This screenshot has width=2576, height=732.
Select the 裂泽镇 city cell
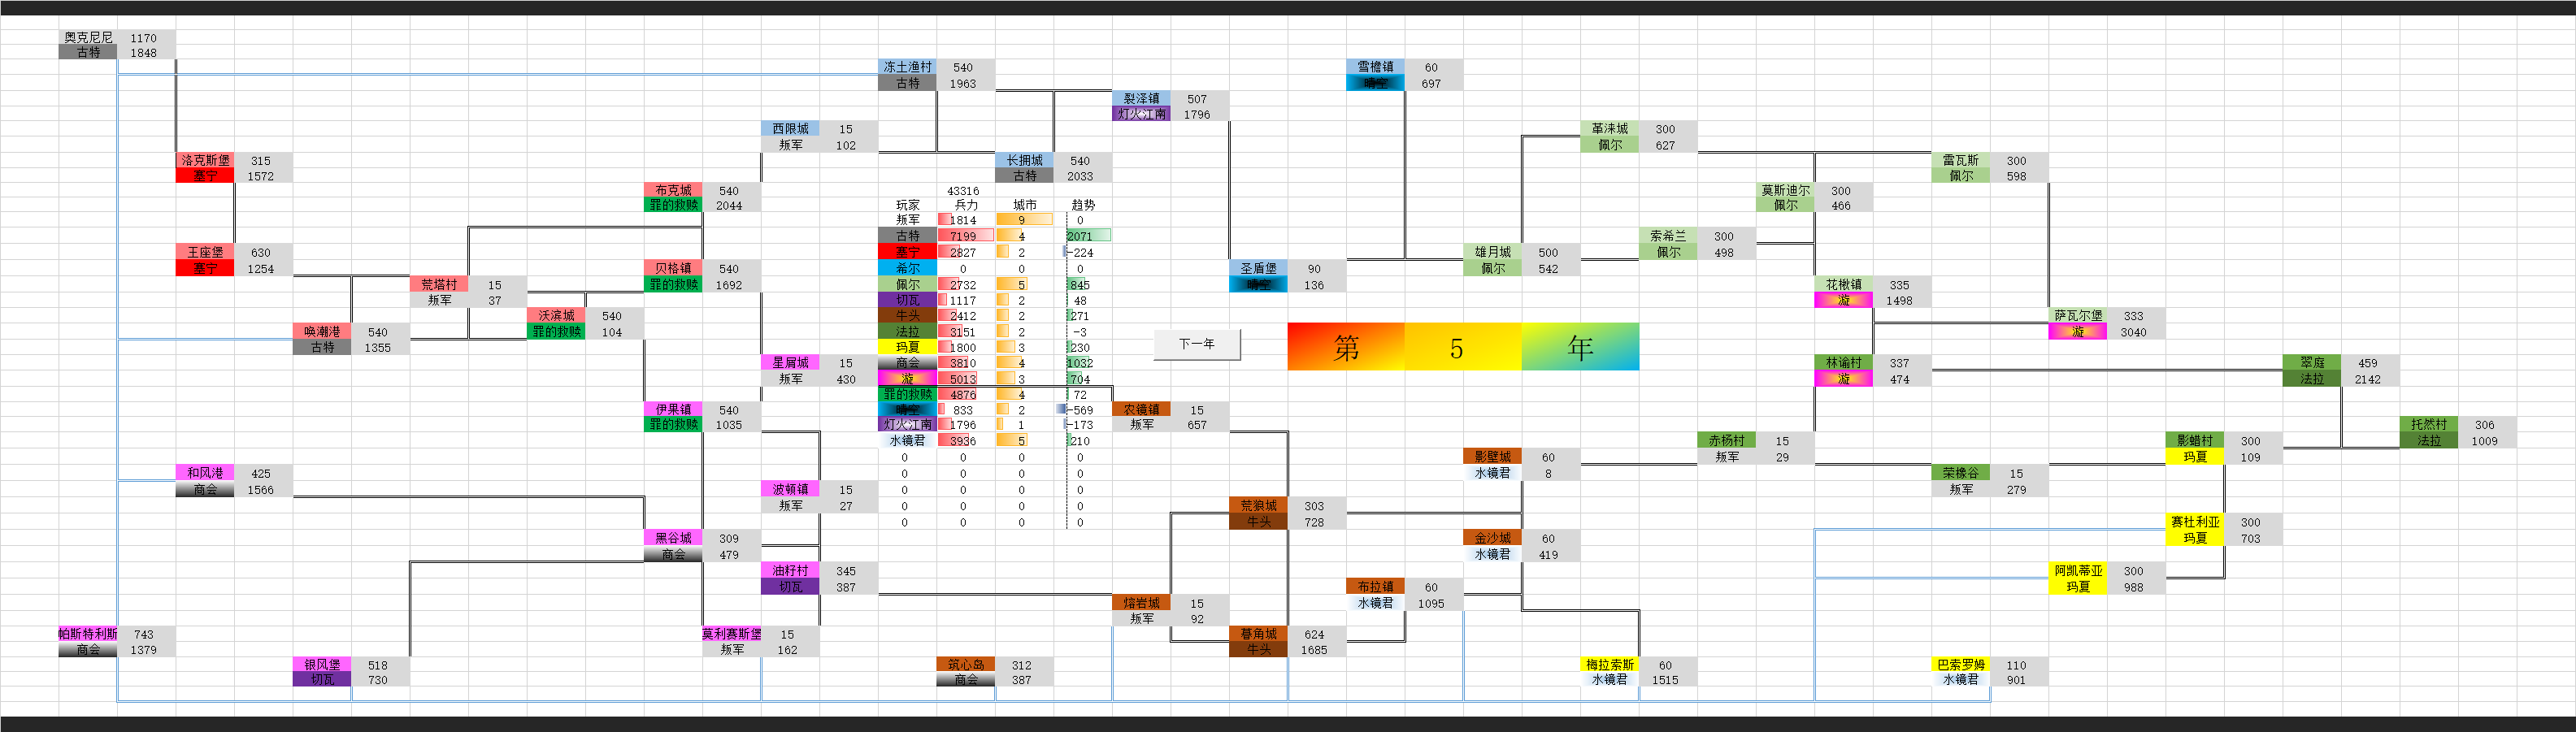[x=1141, y=99]
